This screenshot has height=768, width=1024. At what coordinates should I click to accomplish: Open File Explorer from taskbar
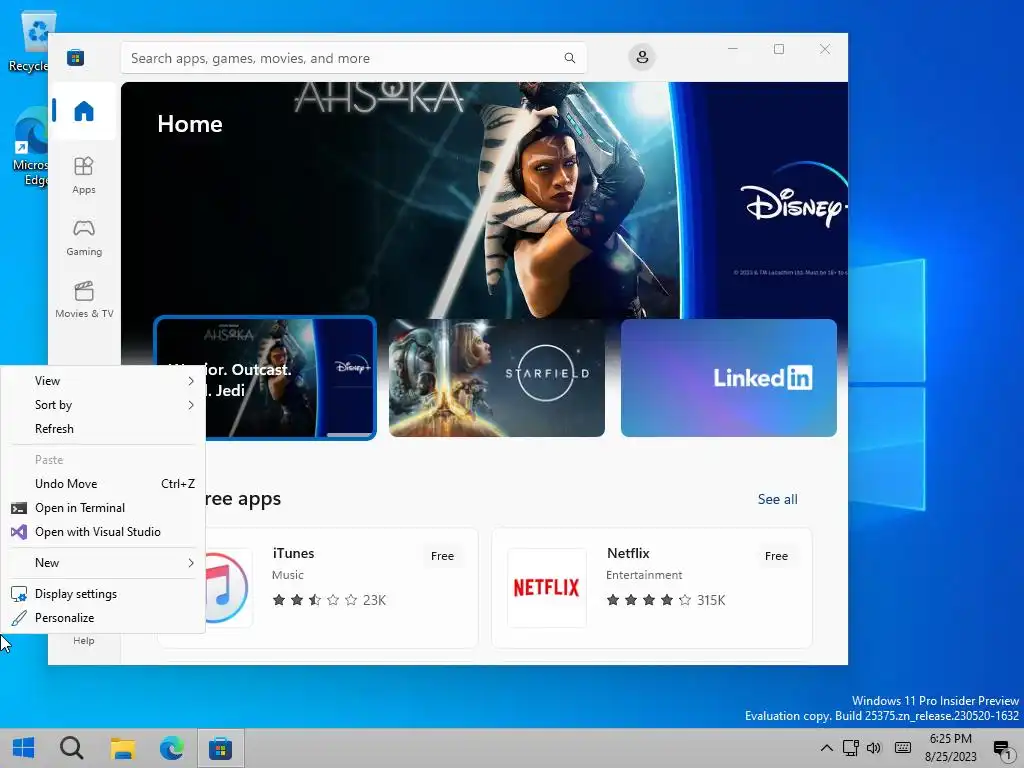point(122,748)
